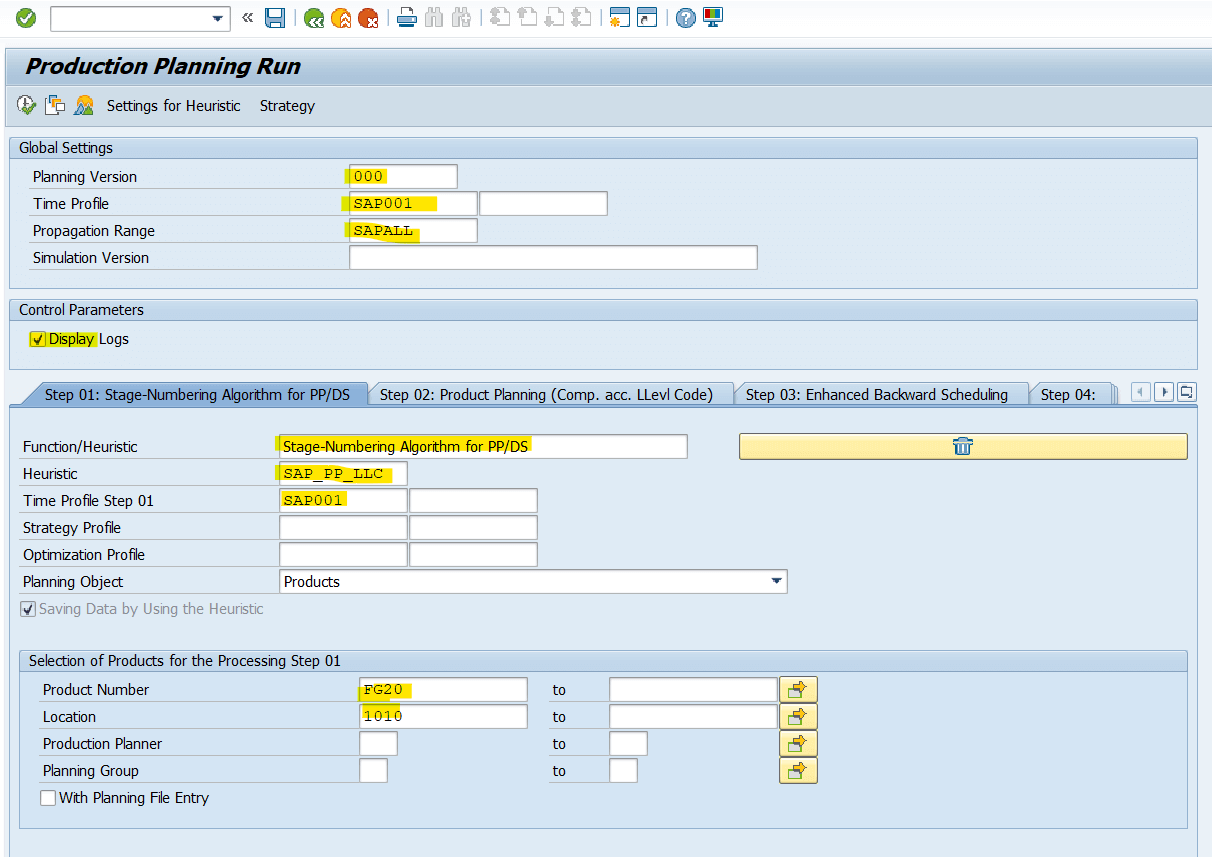Click Saving Data by Using the Heuristic checkbox
Screen dimensions: 1212x857
pos(27,608)
